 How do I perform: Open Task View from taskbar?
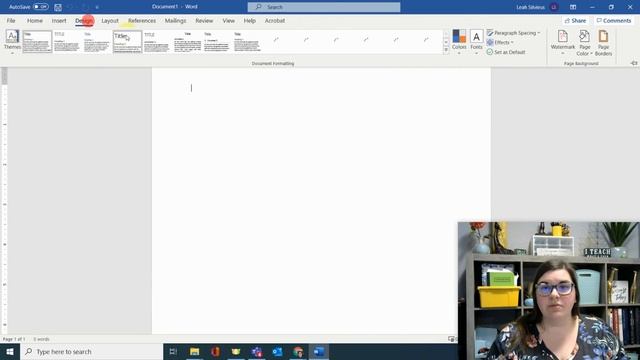[173, 351]
